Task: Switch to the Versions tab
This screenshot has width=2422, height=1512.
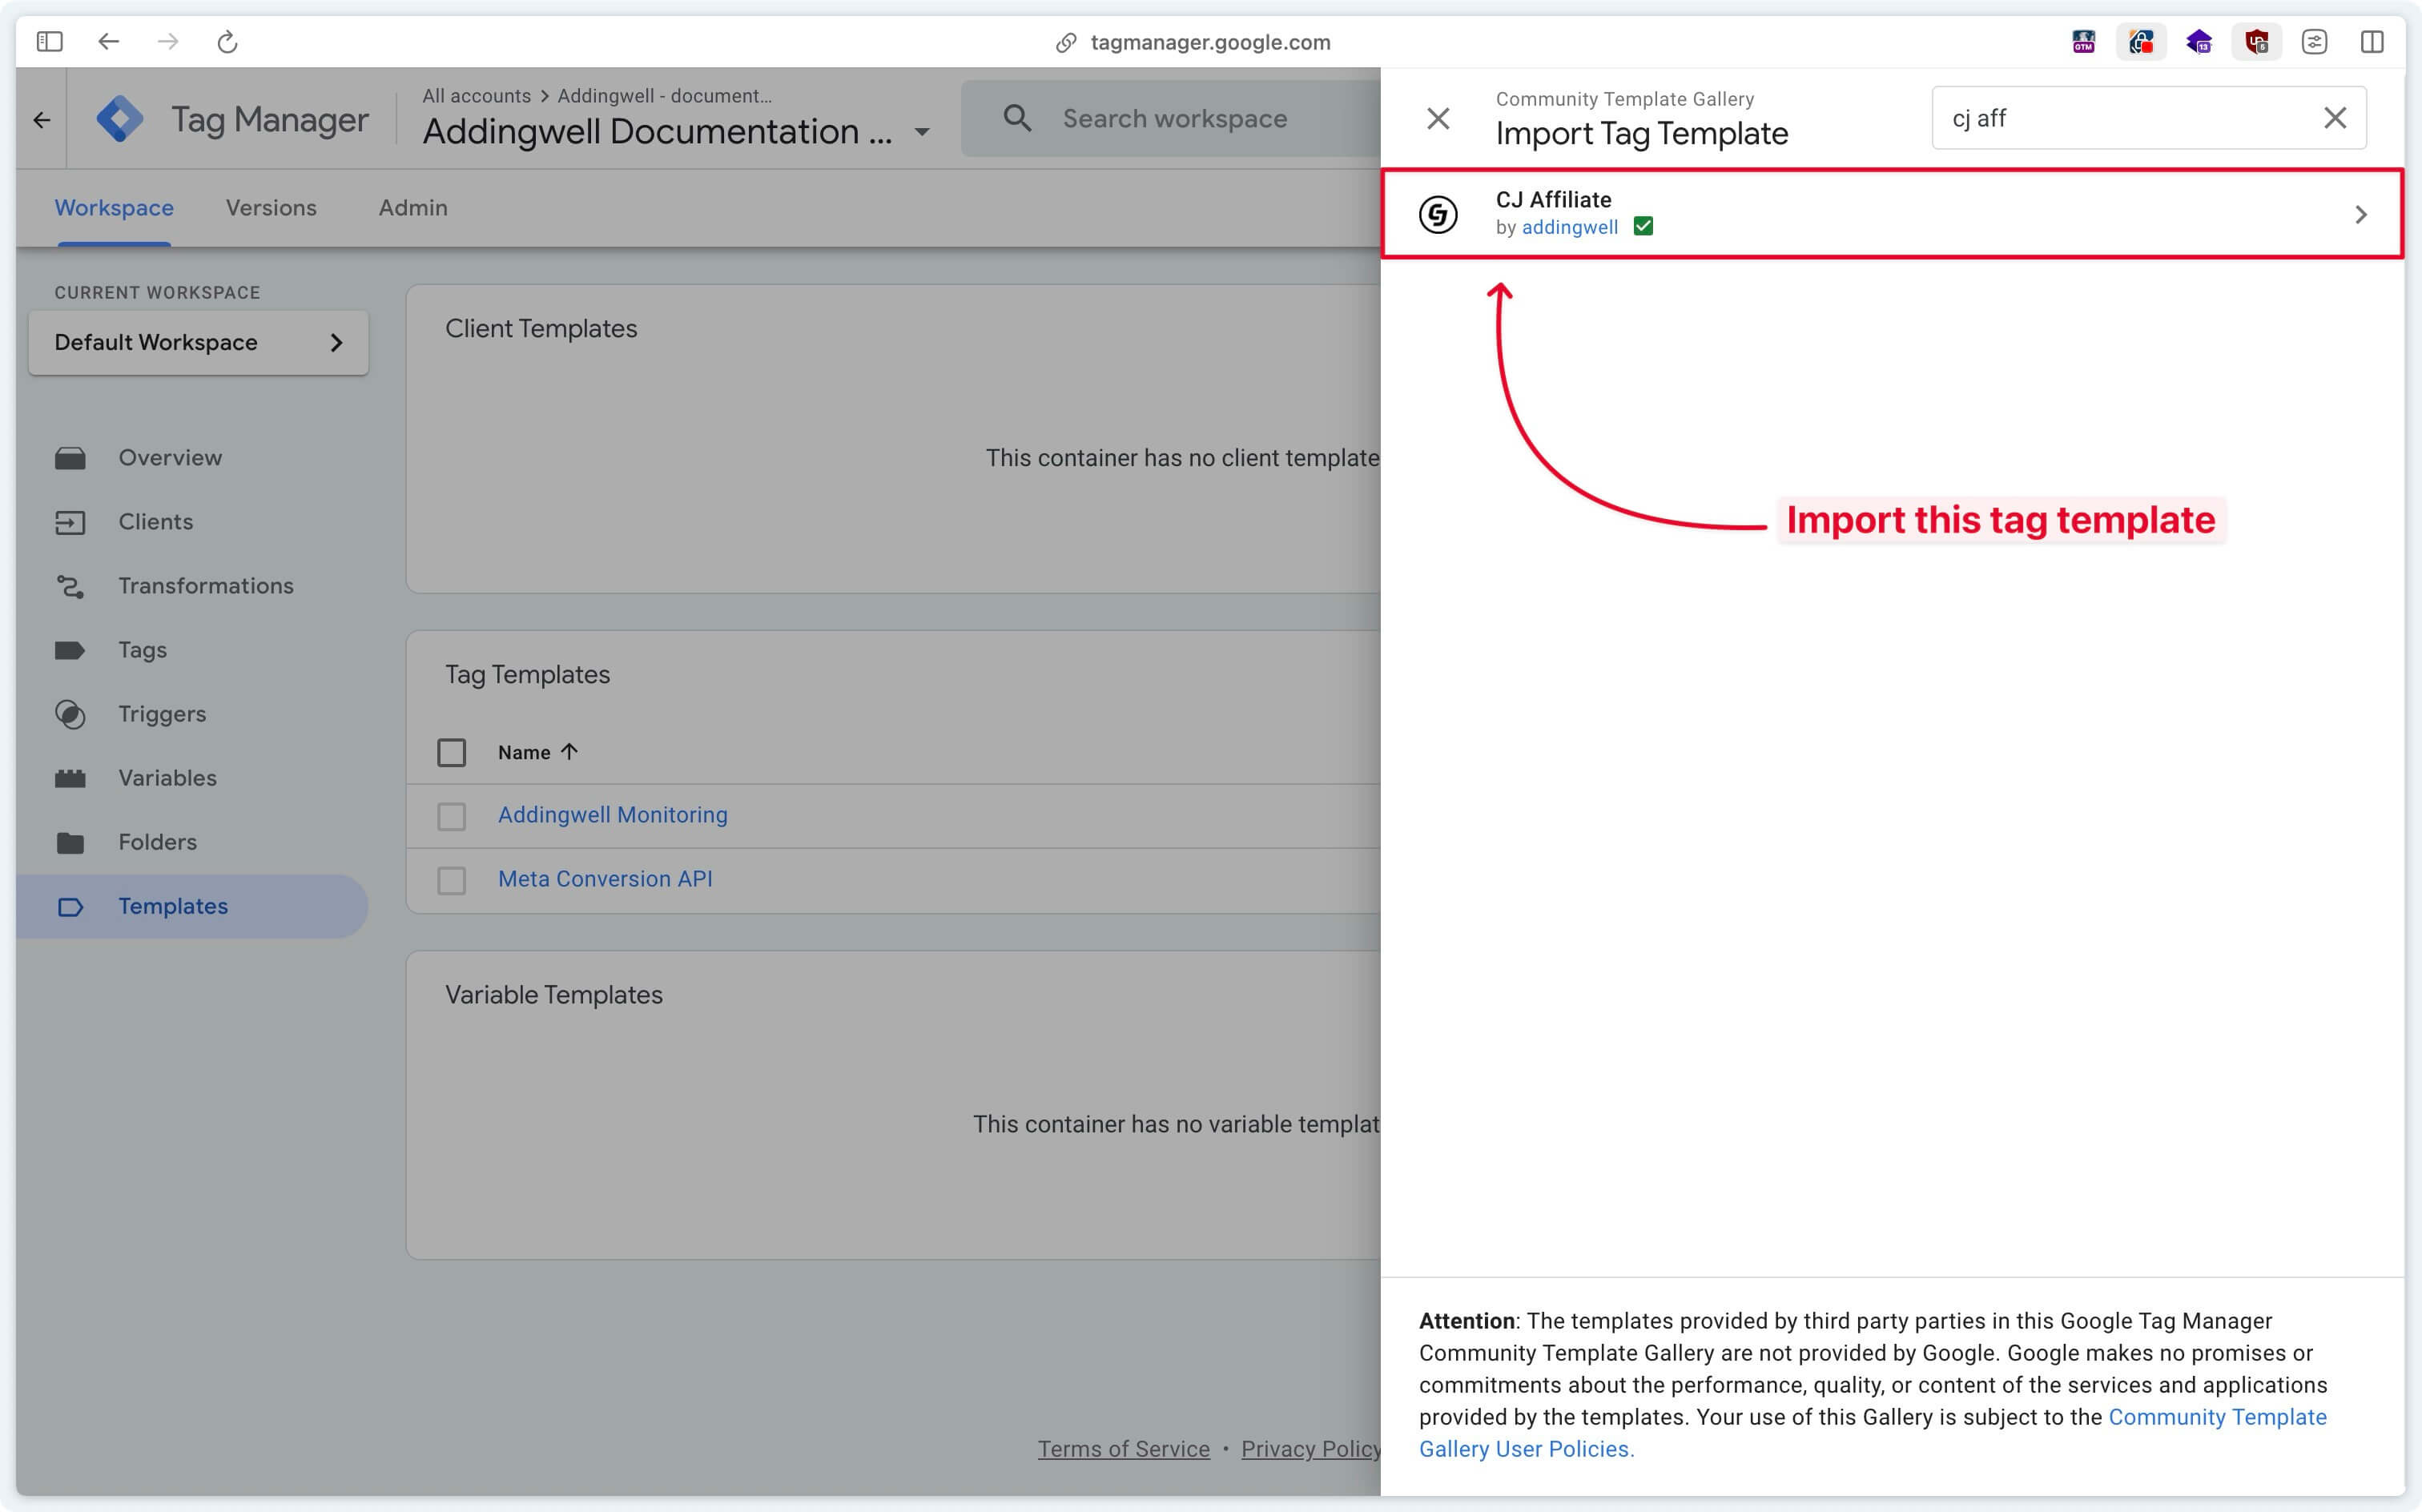Action: click(x=271, y=208)
